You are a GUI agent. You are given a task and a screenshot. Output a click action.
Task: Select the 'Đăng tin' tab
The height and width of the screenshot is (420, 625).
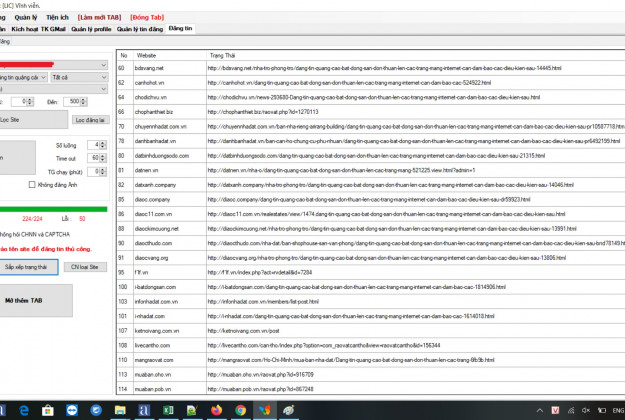coord(180,28)
